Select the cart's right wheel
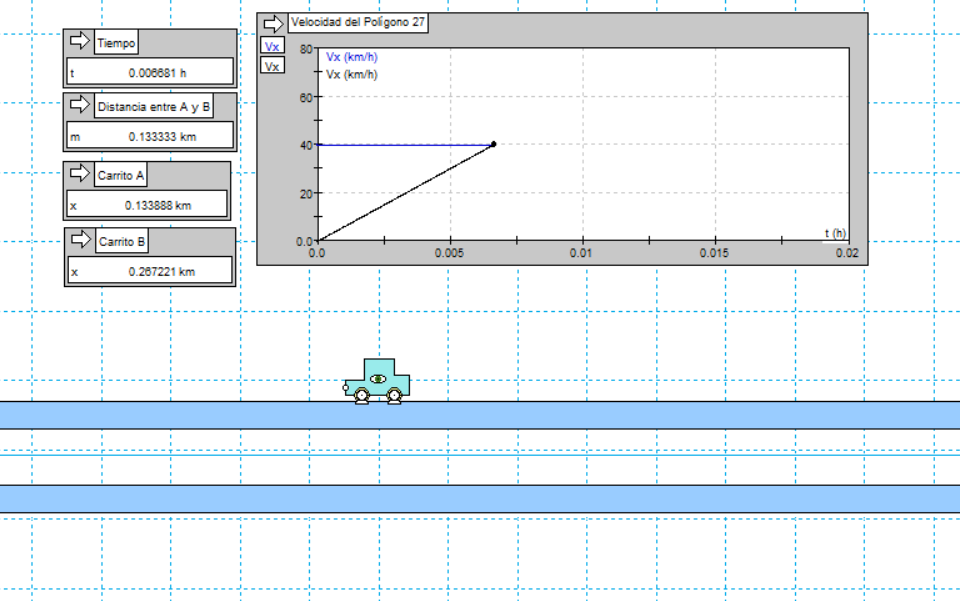 click(395, 397)
